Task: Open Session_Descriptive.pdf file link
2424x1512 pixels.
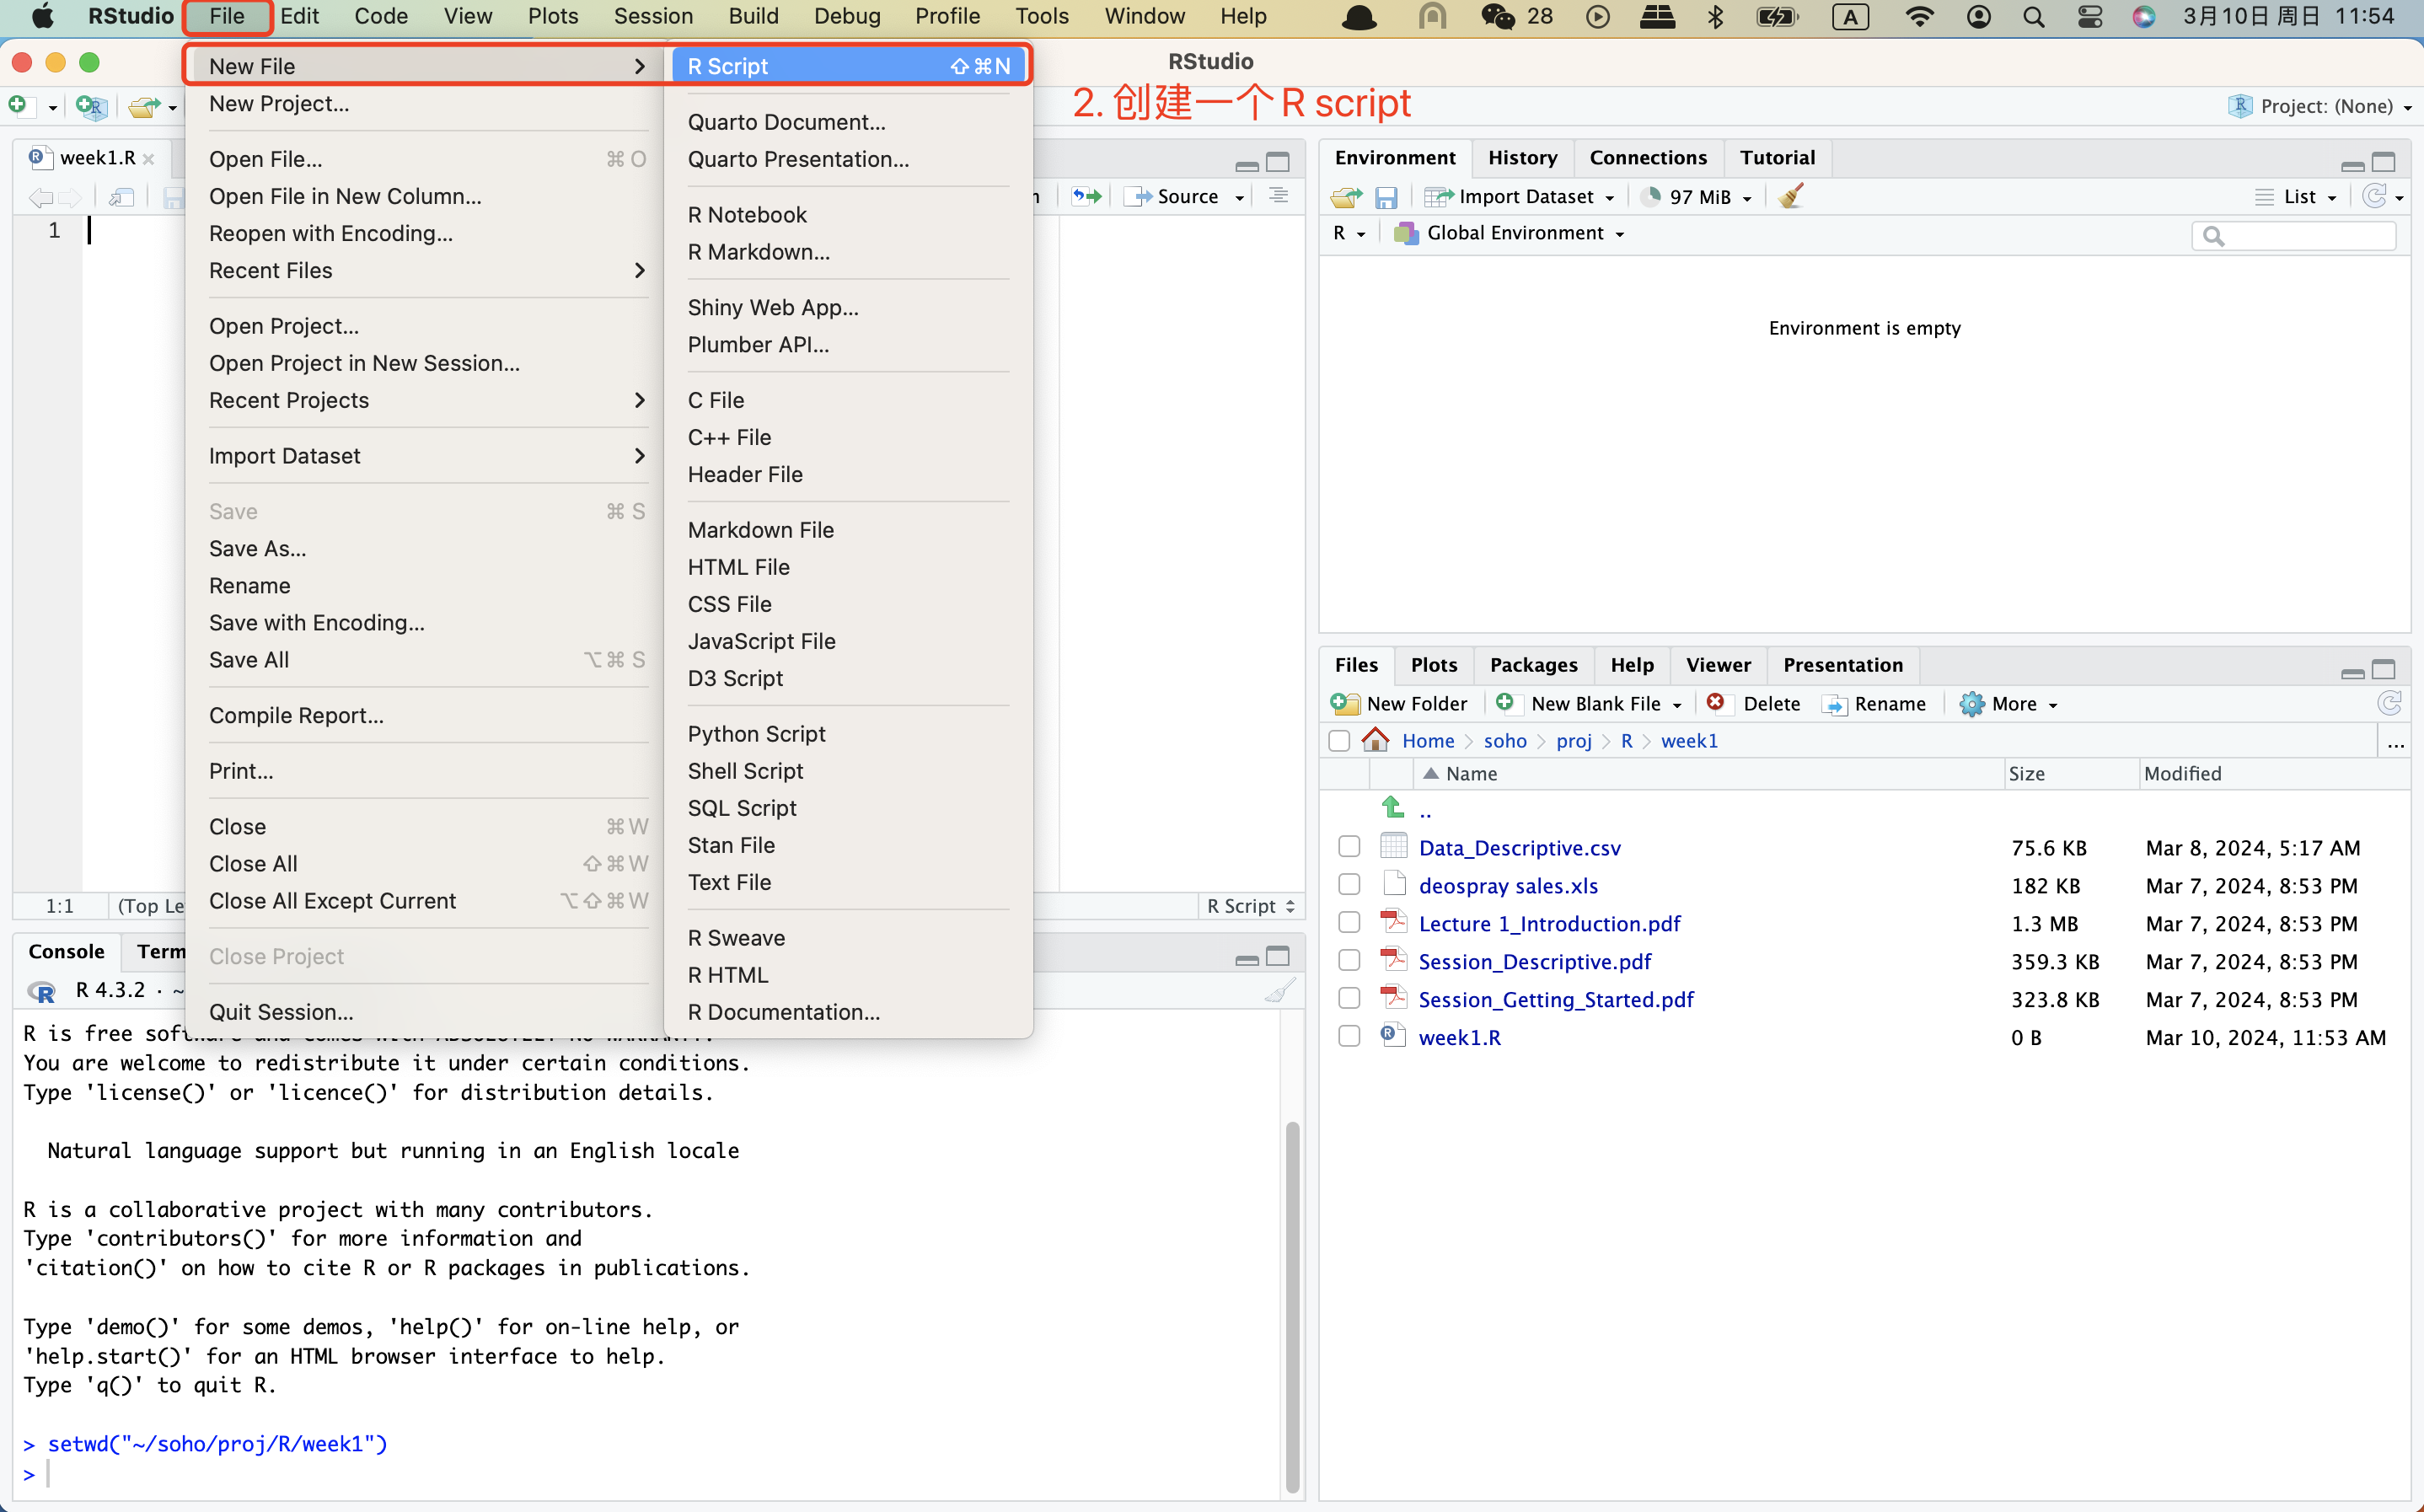Action: point(1534,961)
